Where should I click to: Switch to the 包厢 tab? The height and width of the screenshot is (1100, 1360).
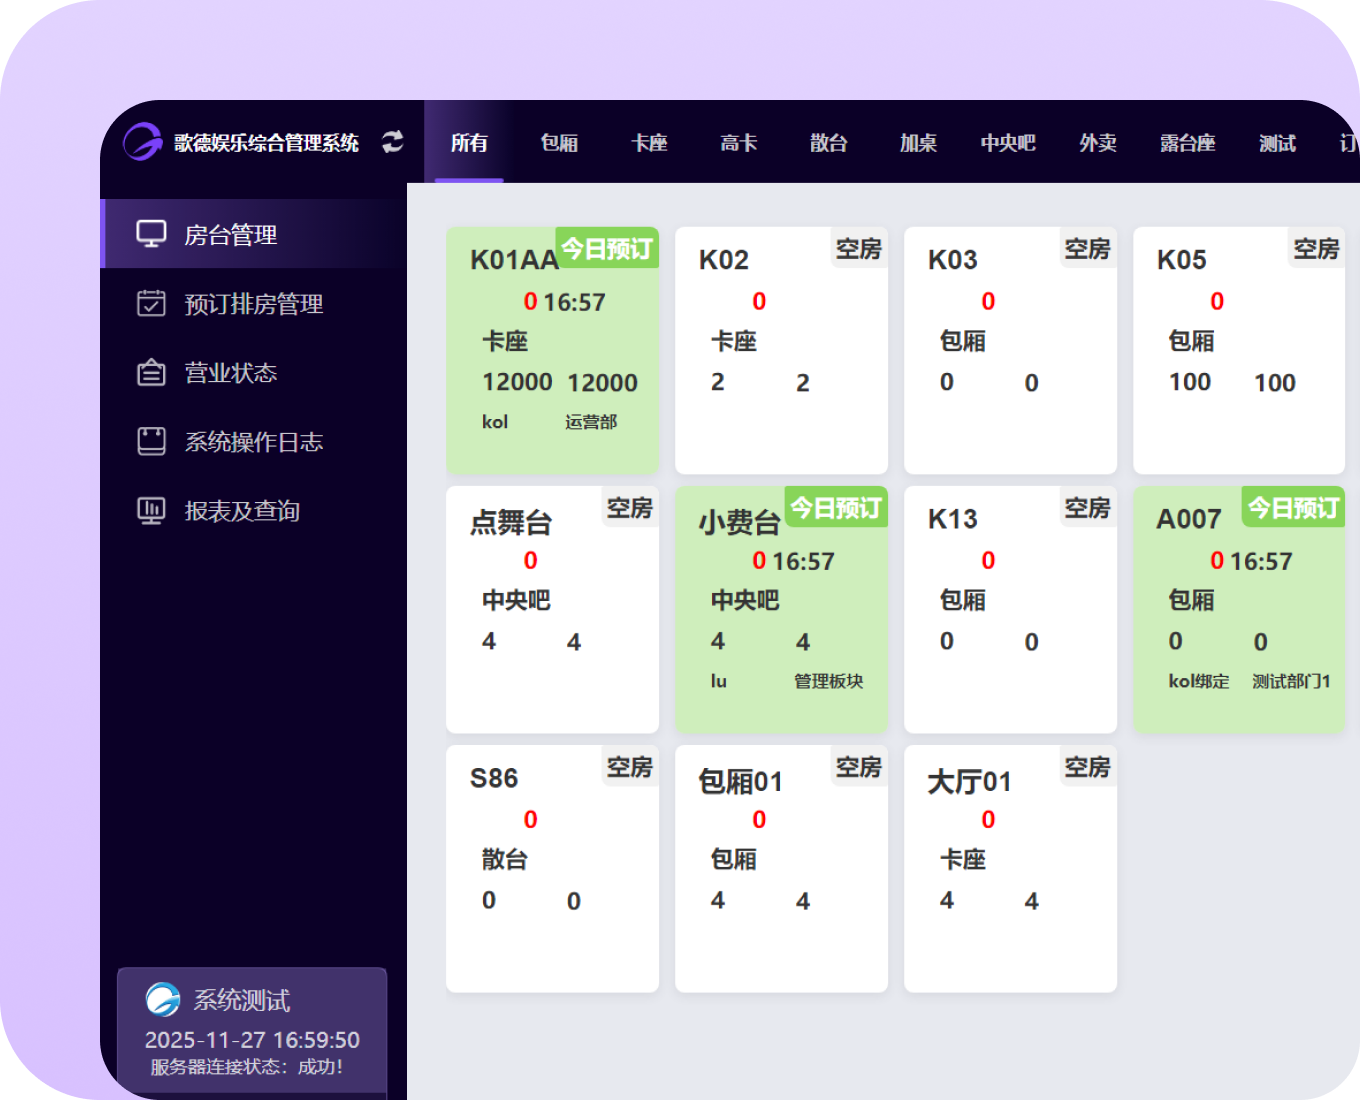pyautogui.click(x=559, y=143)
